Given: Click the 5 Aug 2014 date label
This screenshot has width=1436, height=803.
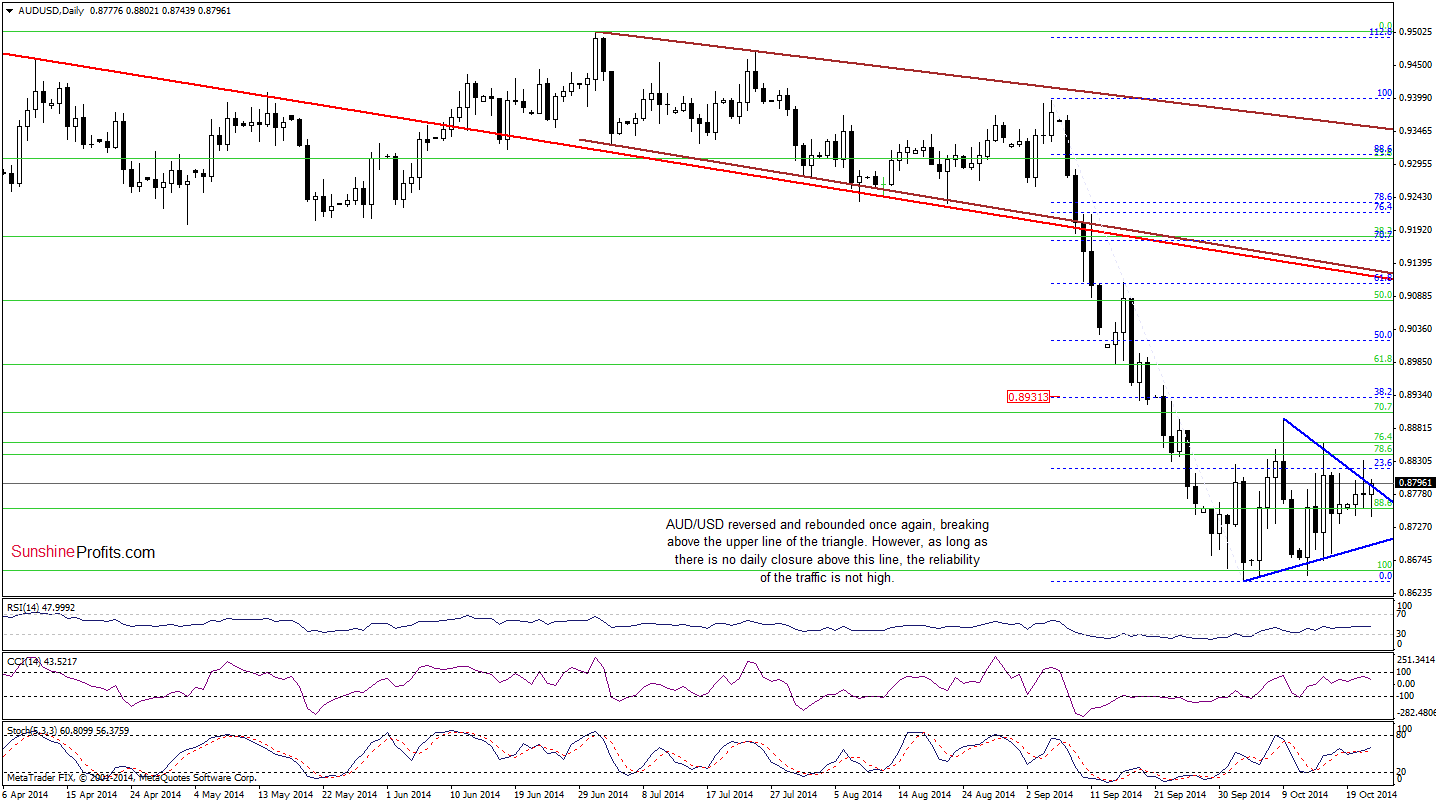Looking at the screenshot, I should click(x=860, y=794).
